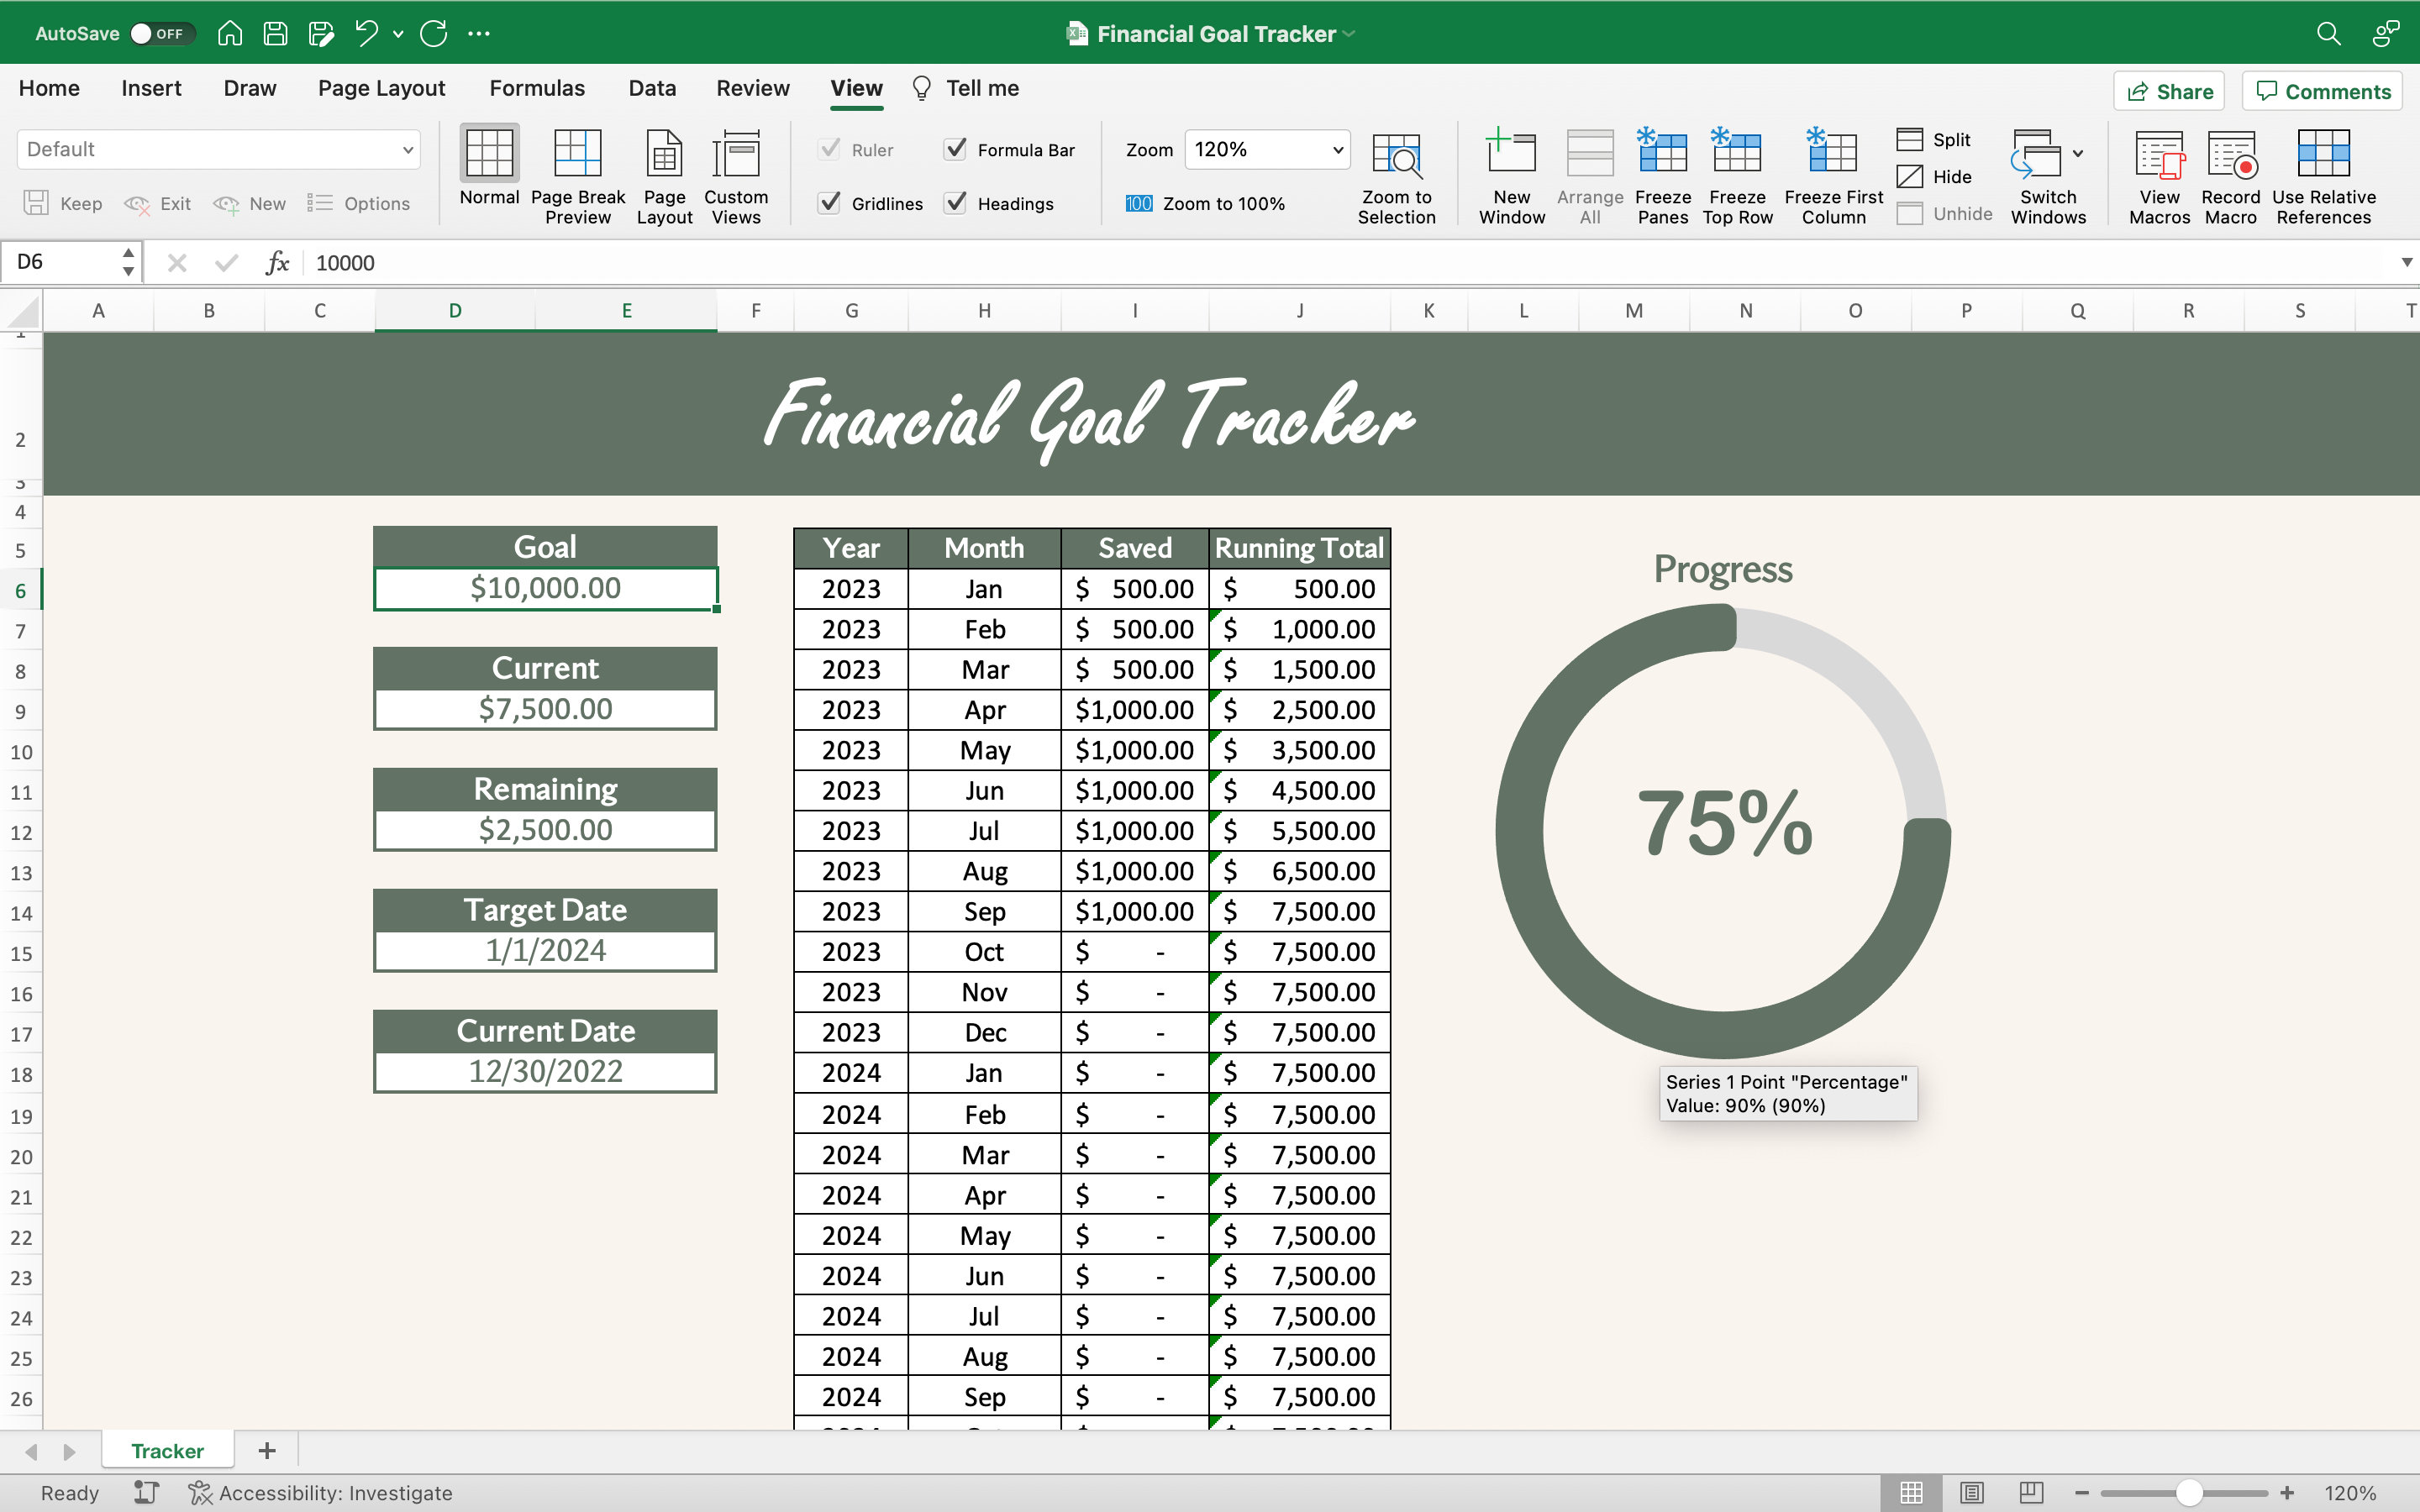Open the Review tab

pos(752,88)
